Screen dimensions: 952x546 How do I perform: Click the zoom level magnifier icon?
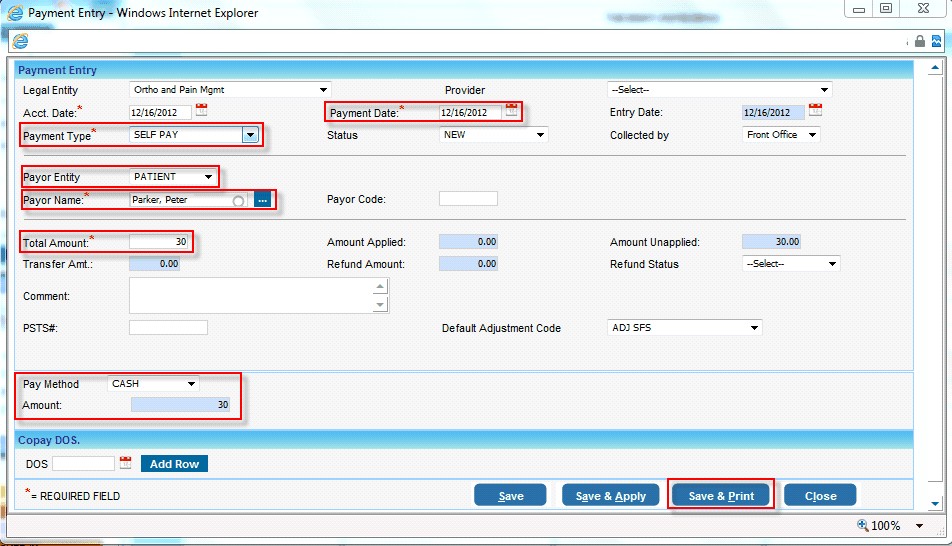coord(864,525)
